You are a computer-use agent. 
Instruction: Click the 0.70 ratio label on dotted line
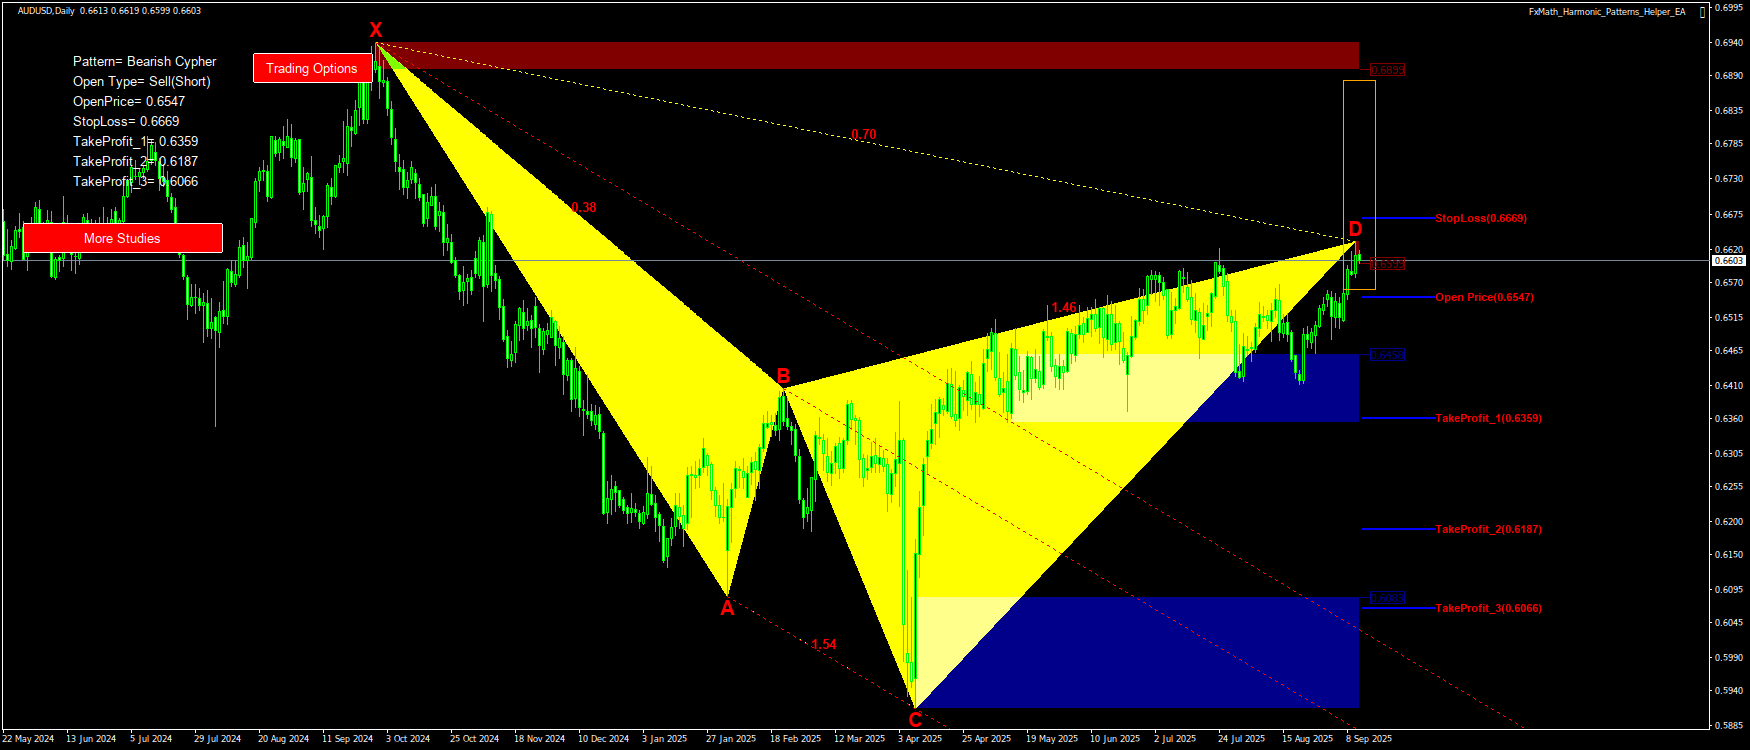(x=863, y=135)
